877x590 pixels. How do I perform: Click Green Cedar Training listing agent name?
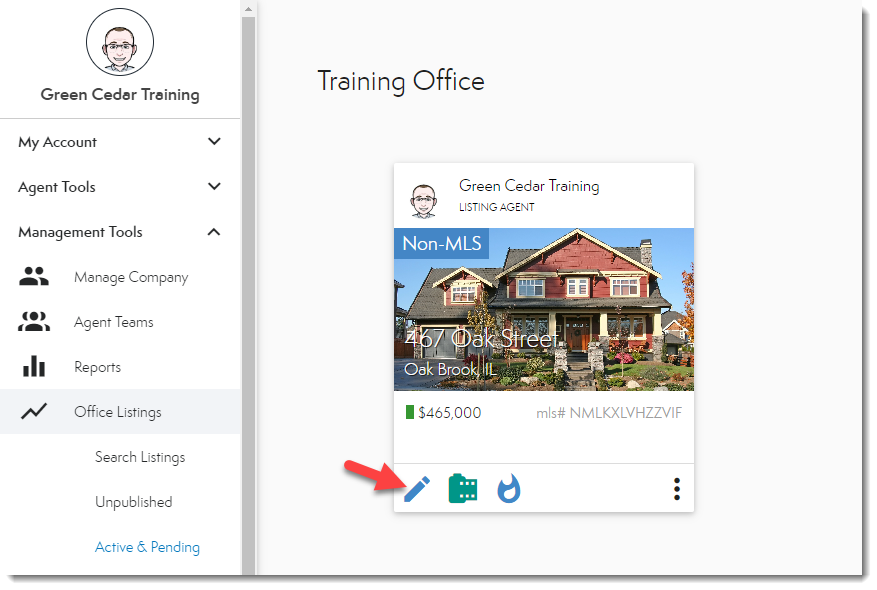coord(529,186)
